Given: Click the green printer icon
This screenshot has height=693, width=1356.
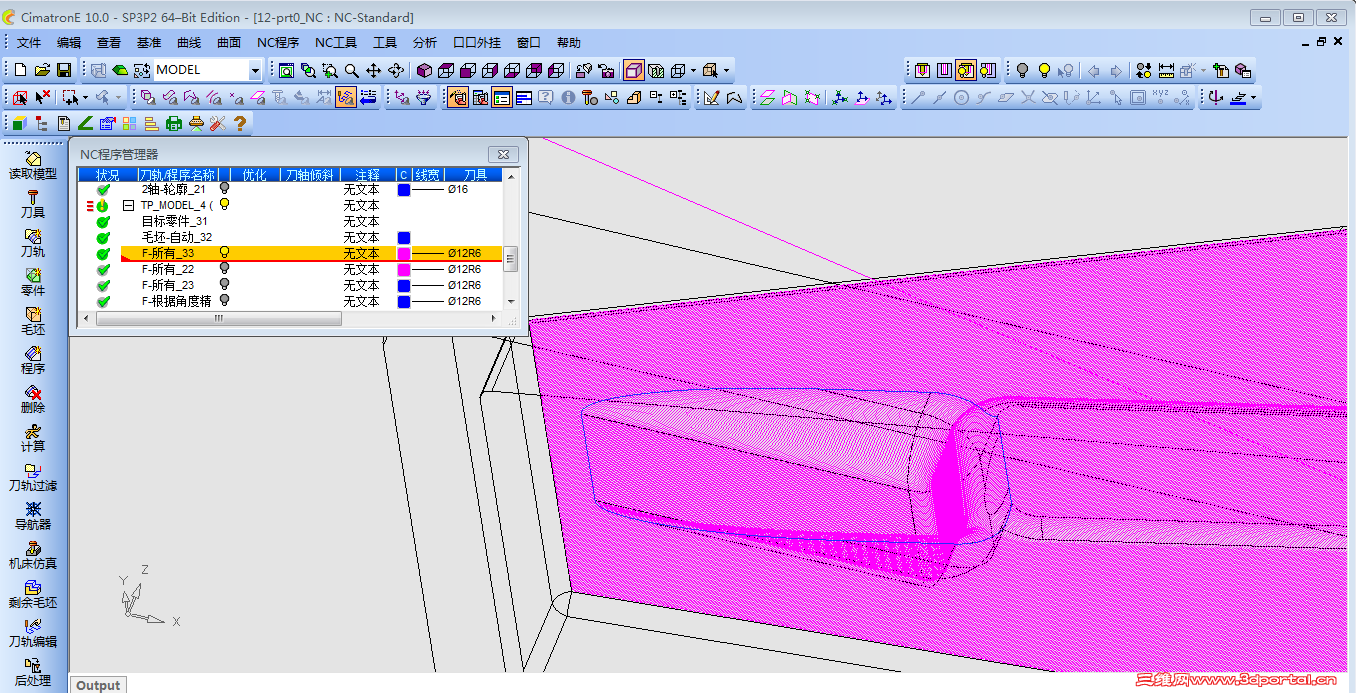Looking at the screenshot, I should point(174,123).
